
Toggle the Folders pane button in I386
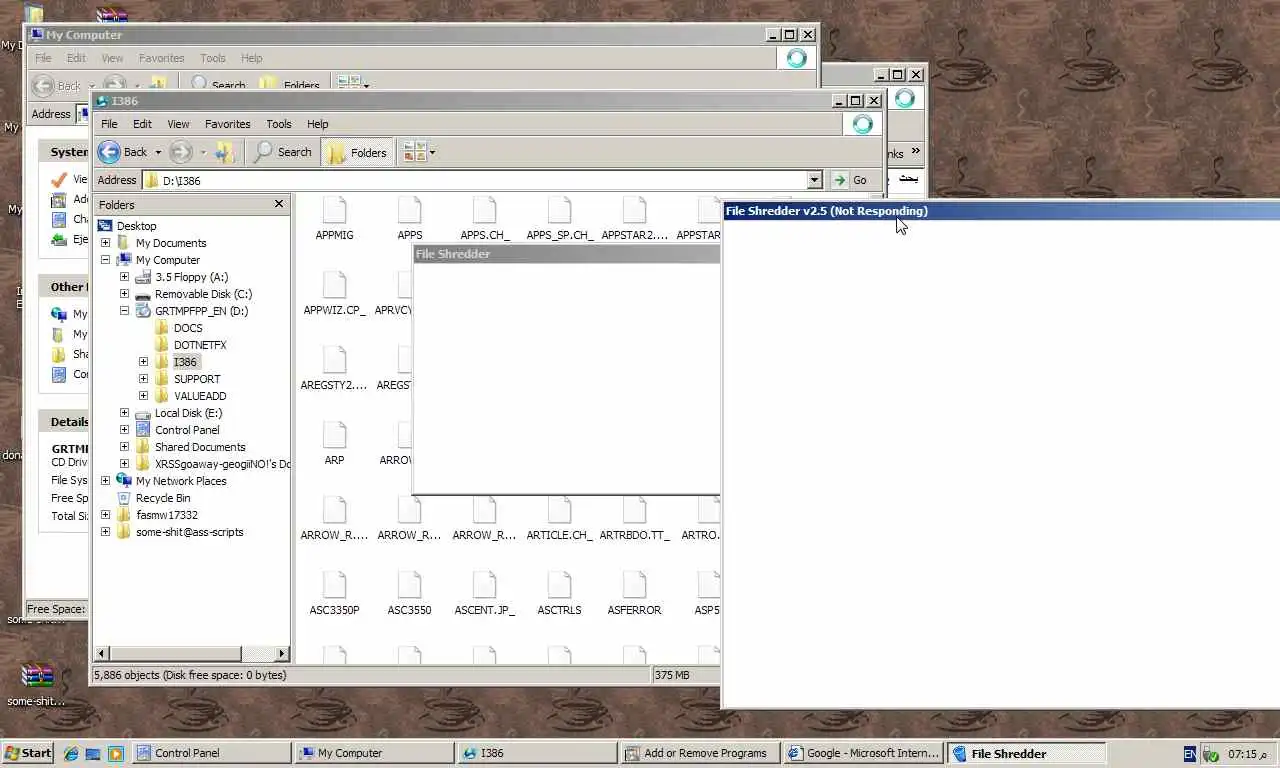click(x=357, y=152)
